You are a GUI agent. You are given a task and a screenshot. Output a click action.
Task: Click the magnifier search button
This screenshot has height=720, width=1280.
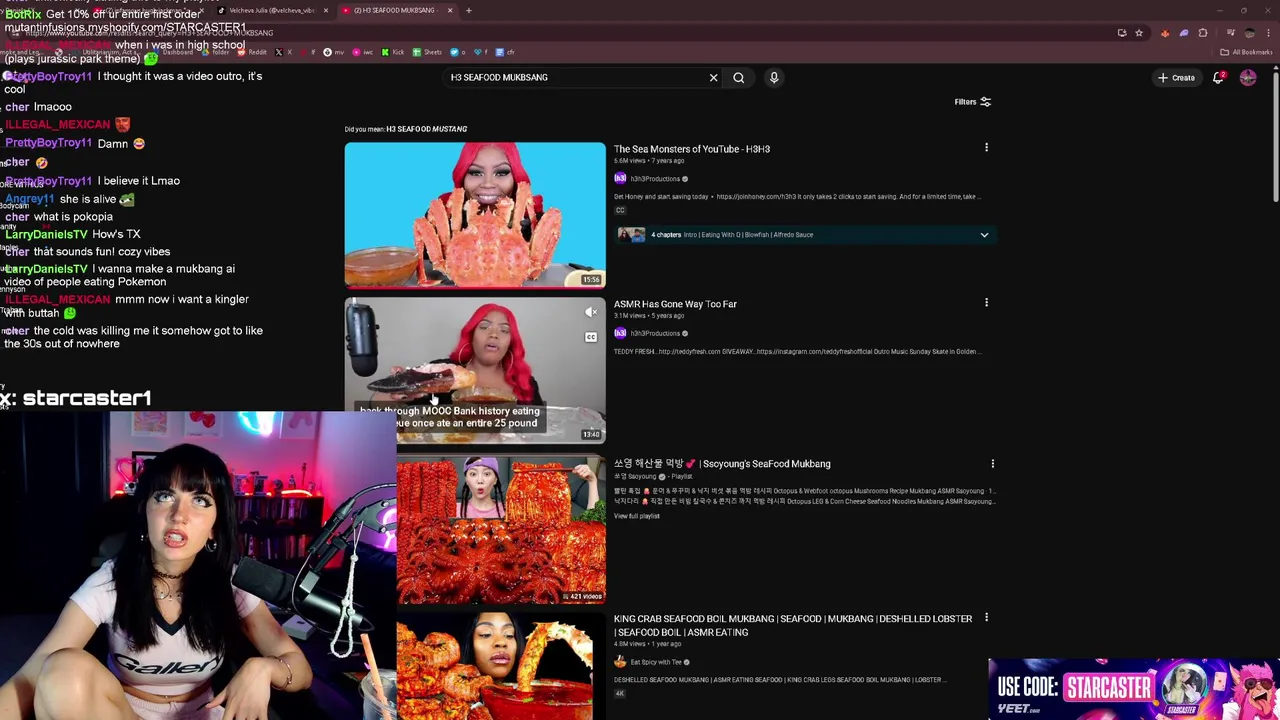coord(739,77)
